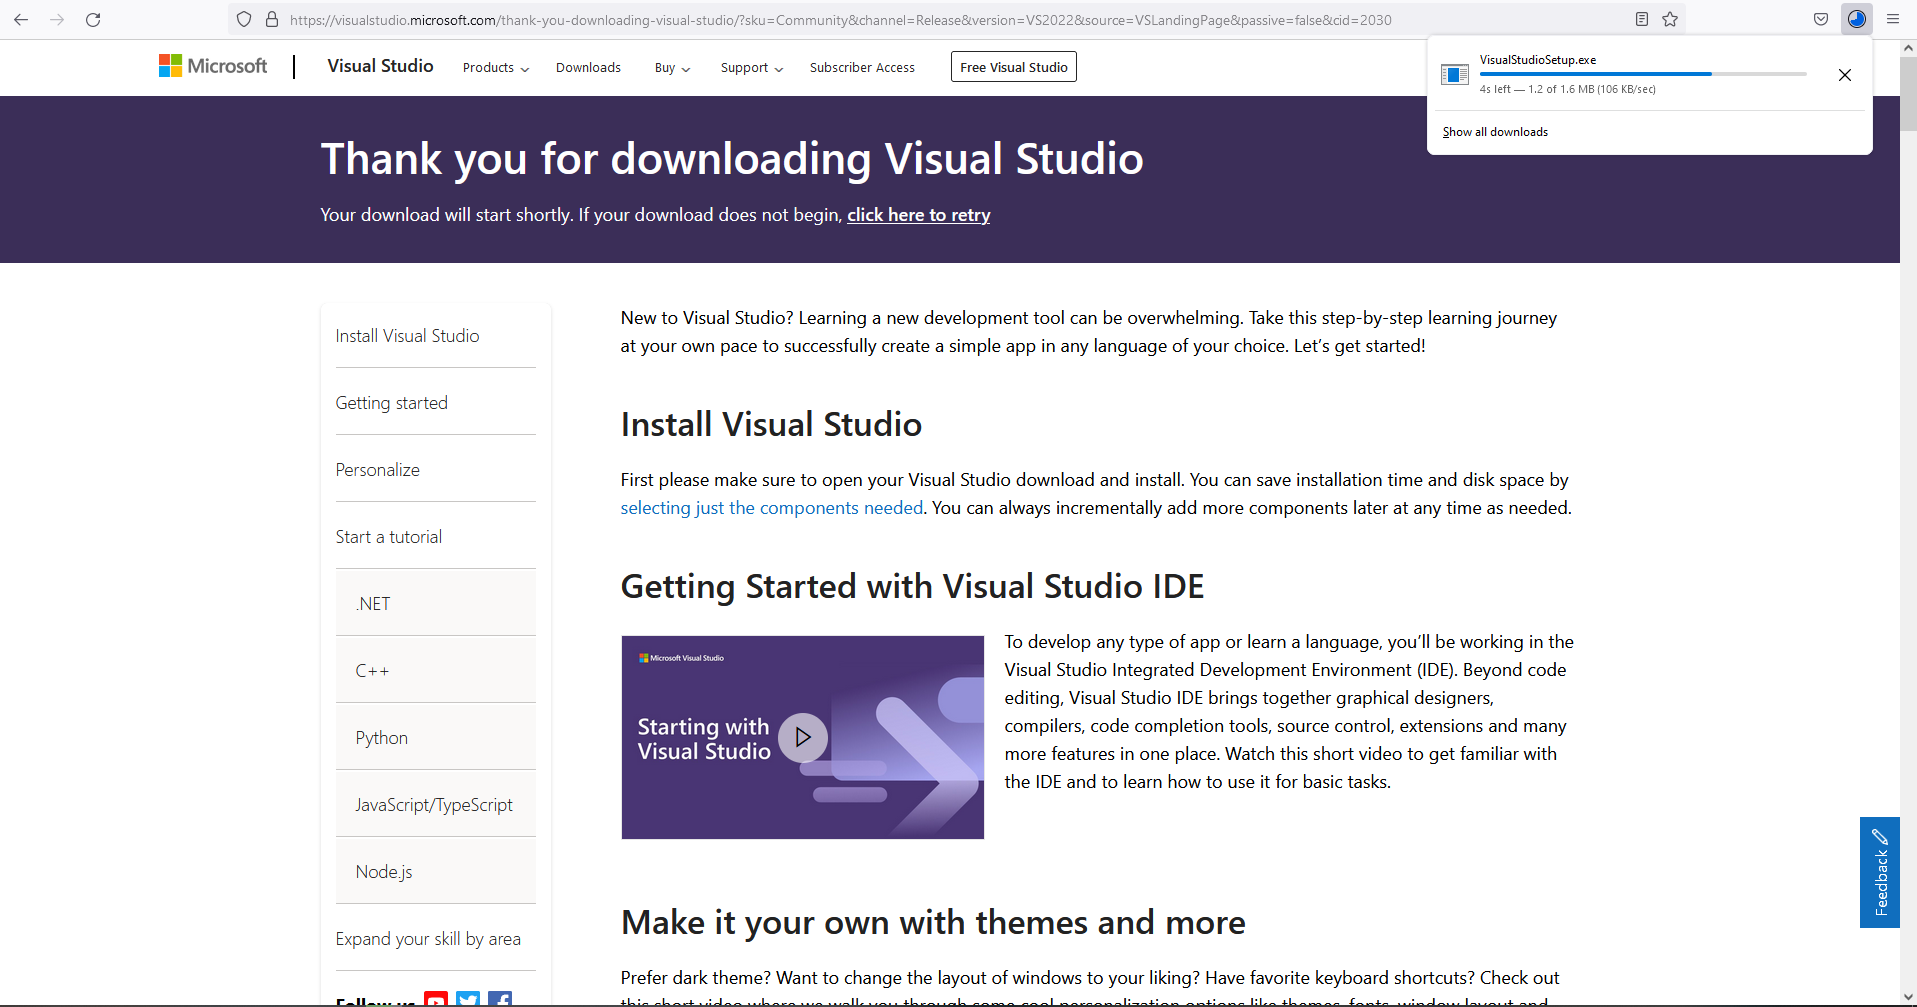Open the C++ tutorial item
Image resolution: width=1917 pixels, height=1007 pixels.
tap(436, 670)
